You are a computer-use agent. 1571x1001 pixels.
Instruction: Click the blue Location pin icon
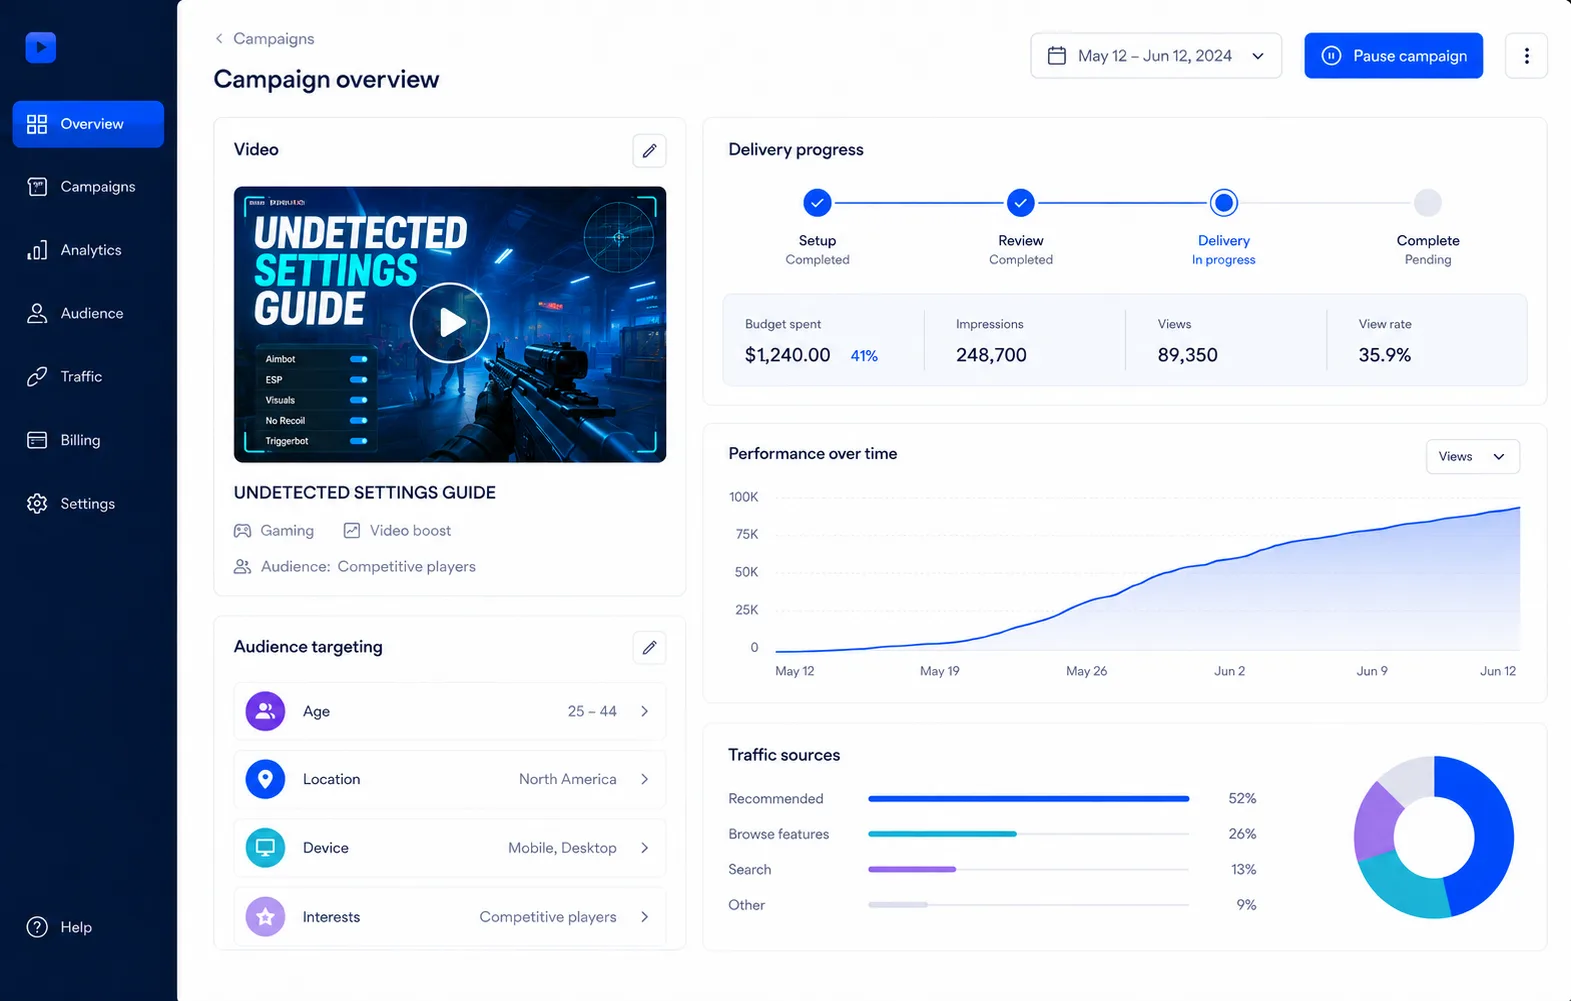[x=265, y=779]
